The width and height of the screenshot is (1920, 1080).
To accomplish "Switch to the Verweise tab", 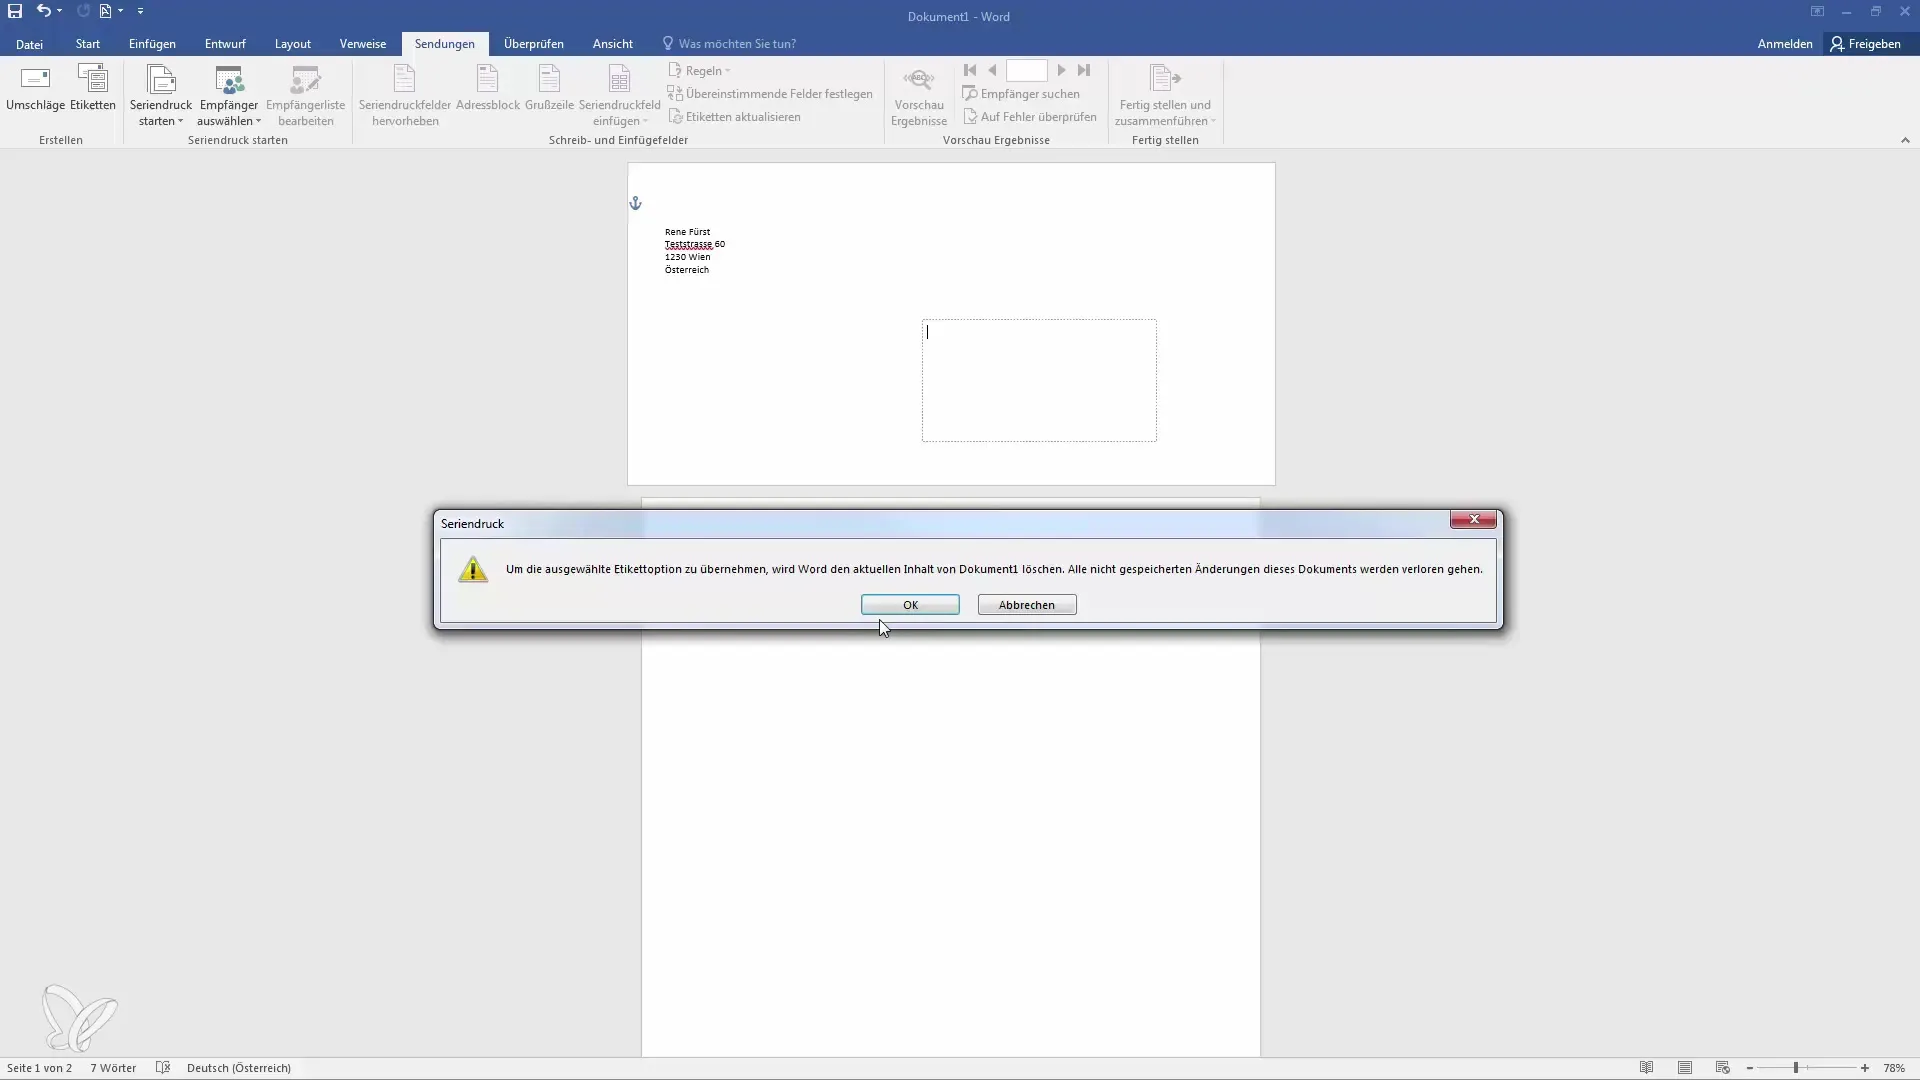I will click(x=362, y=44).
